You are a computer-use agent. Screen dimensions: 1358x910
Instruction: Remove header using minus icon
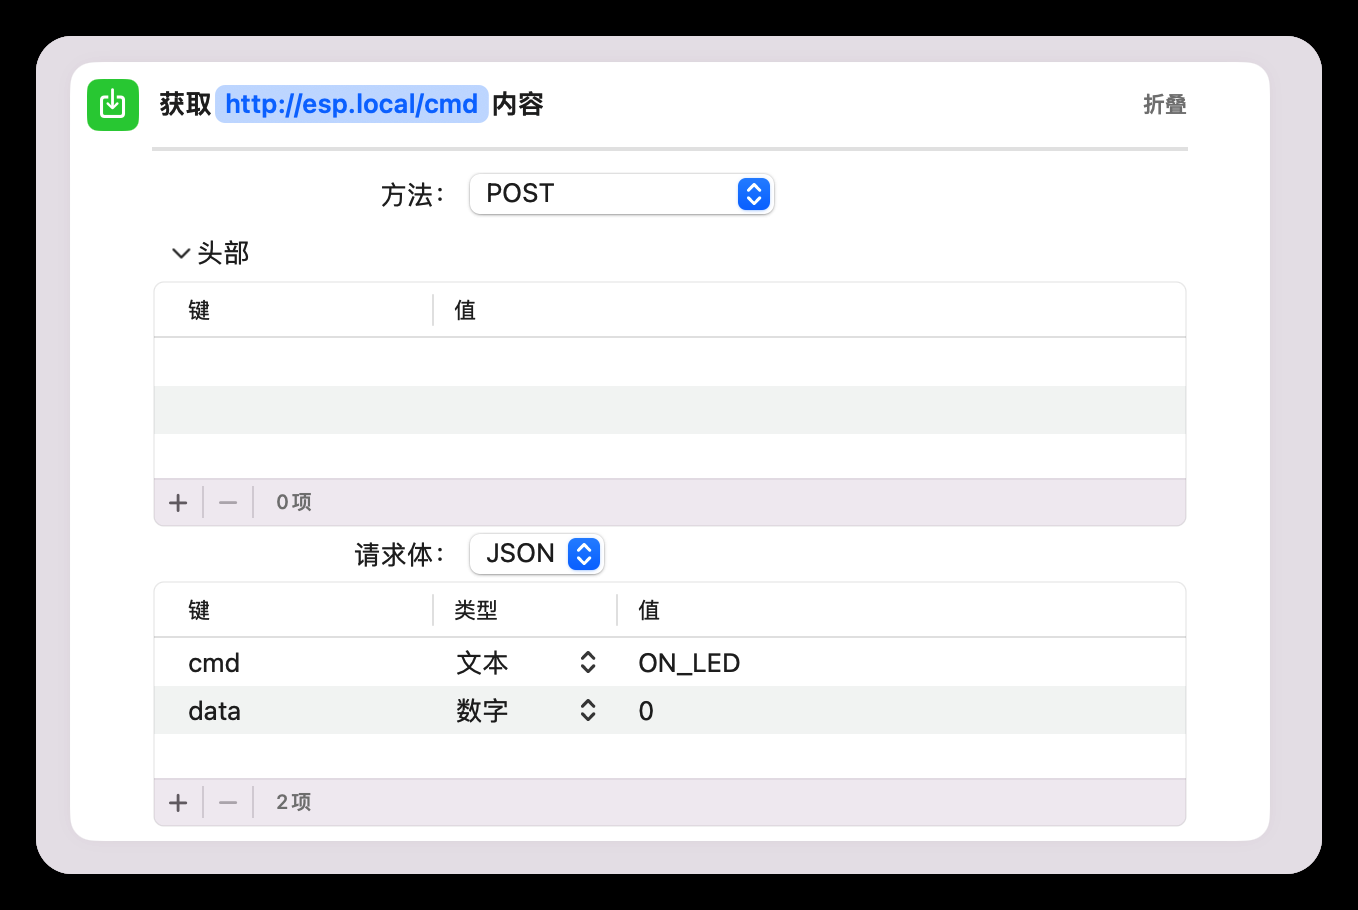(x=228, y=502)
